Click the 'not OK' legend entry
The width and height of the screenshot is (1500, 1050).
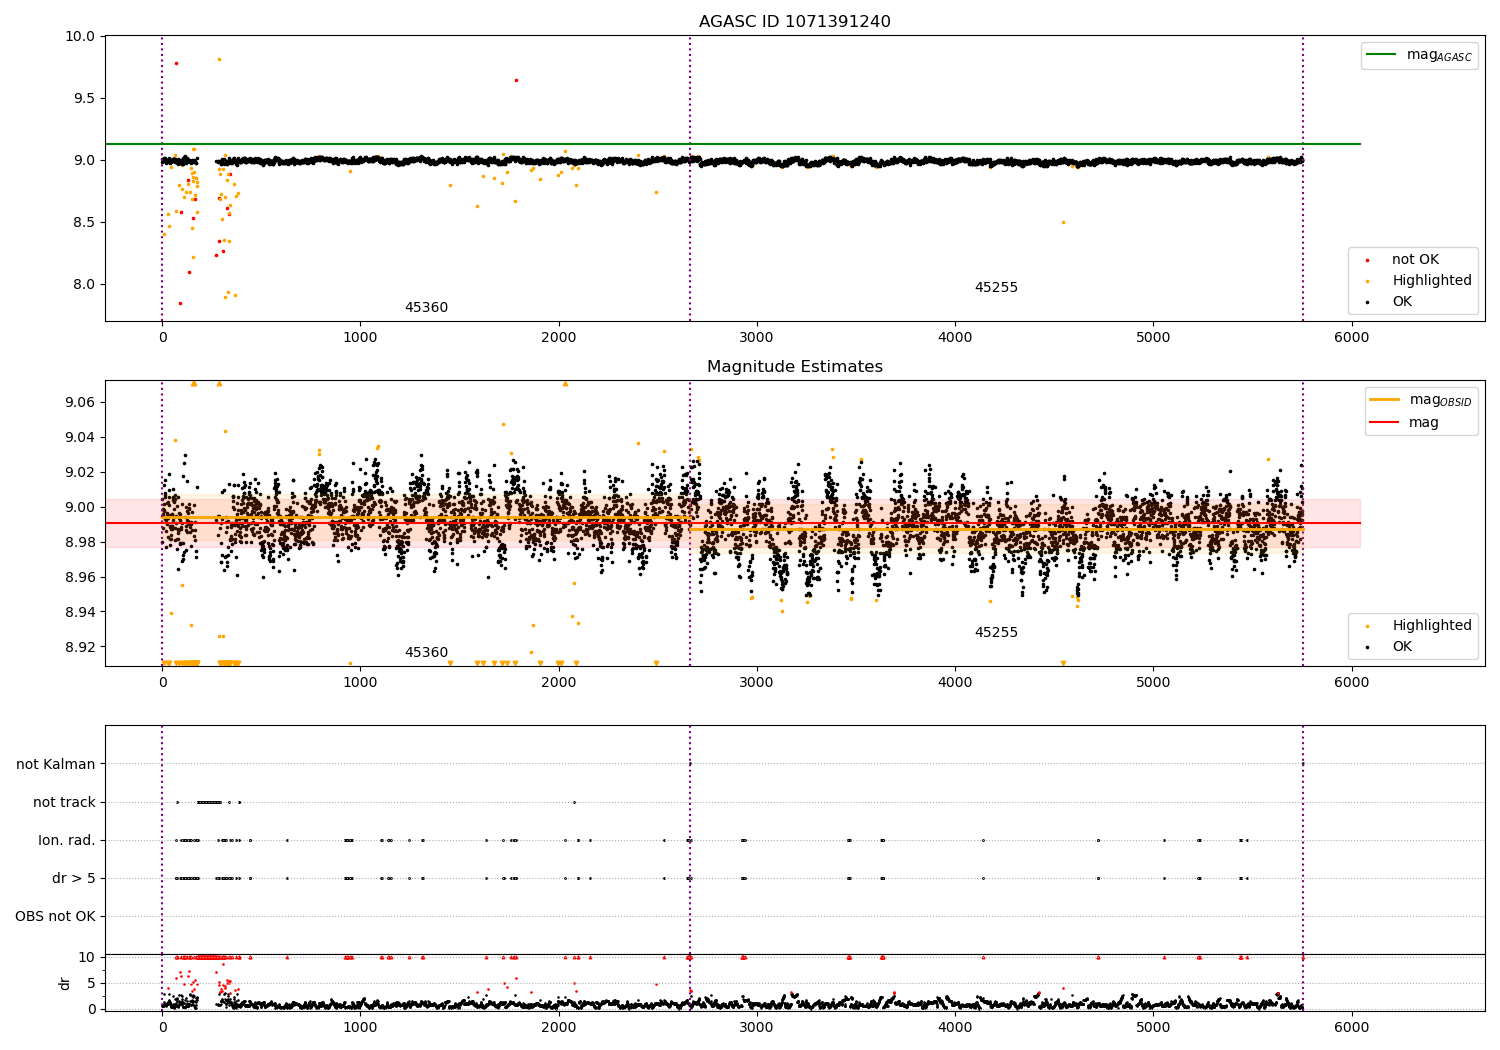pyautogui.click(x=1415, y=260)
